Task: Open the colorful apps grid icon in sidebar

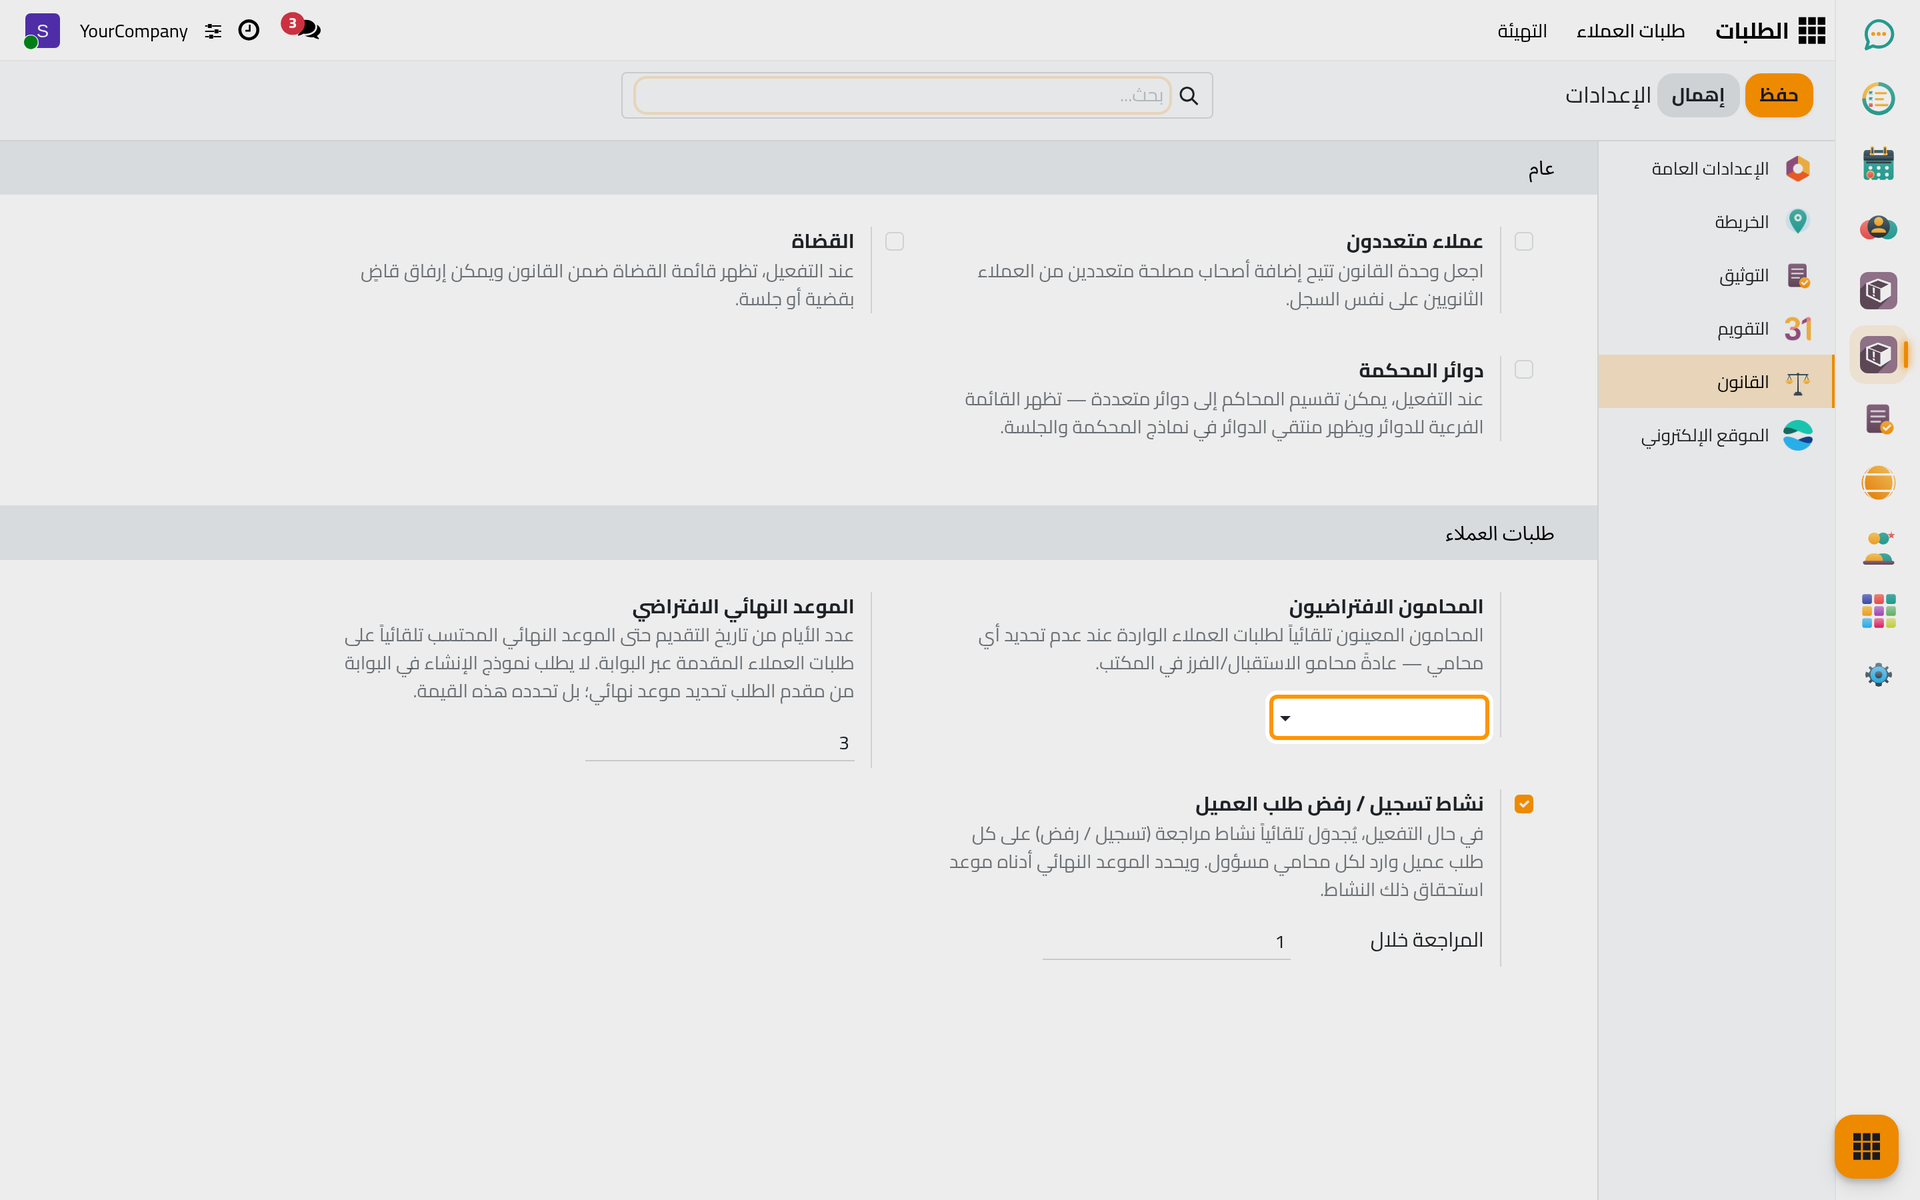Action: [1878, 611]
